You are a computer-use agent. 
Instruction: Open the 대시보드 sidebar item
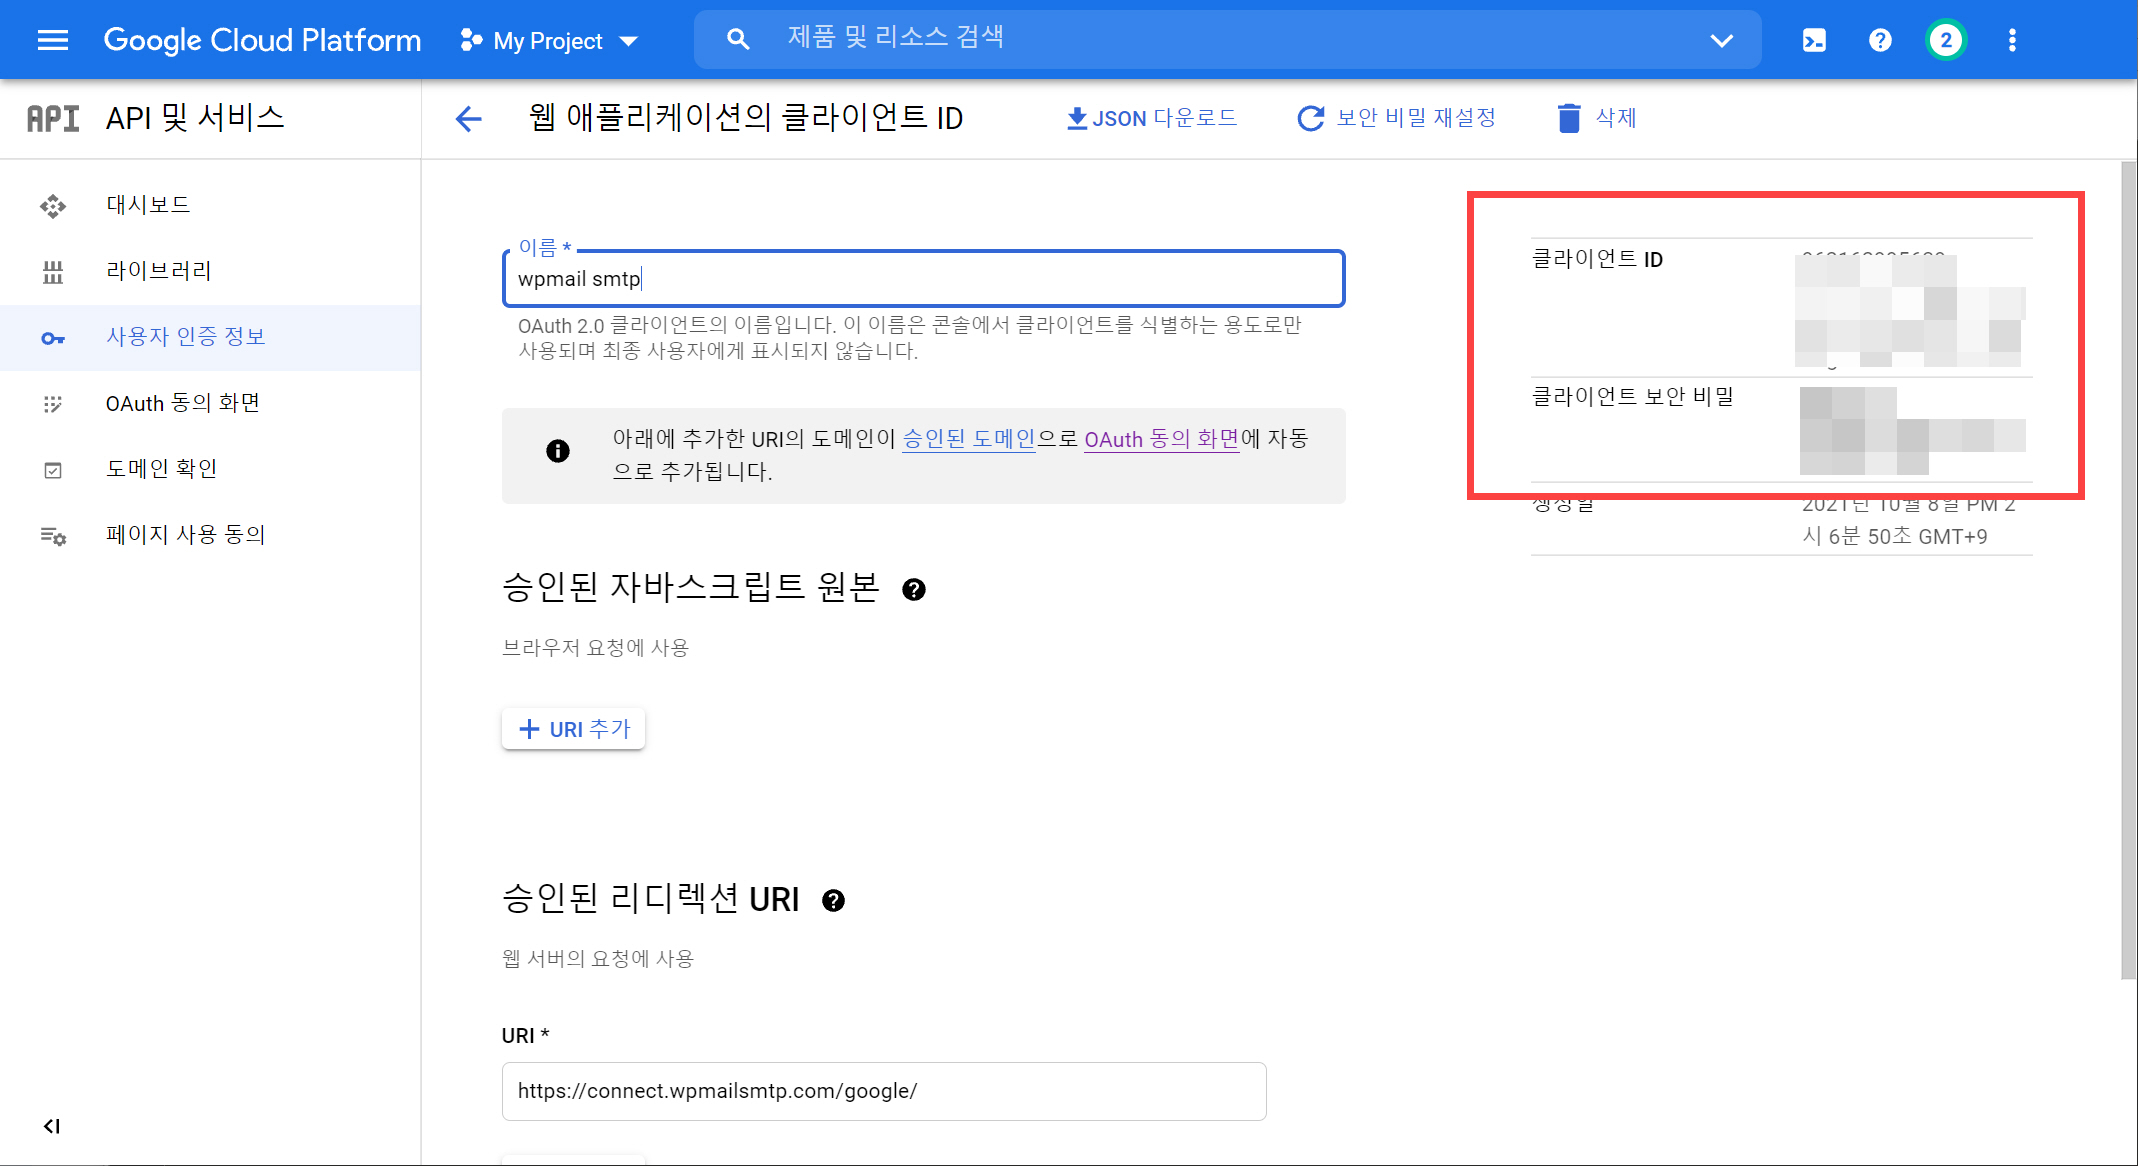tap(148, 205)
